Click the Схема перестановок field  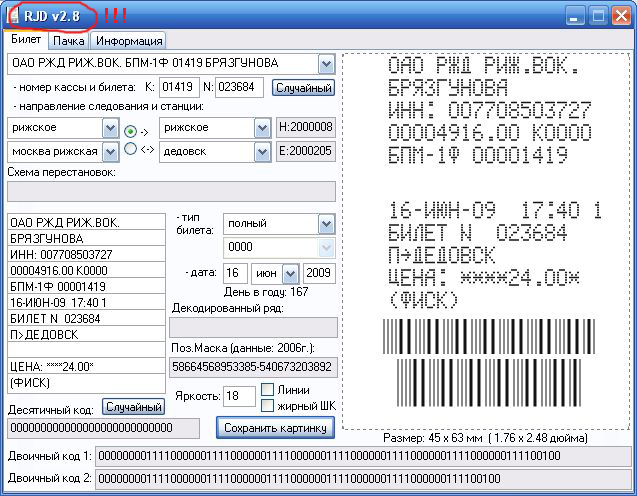pyautogui.click(x=171, y=191)
